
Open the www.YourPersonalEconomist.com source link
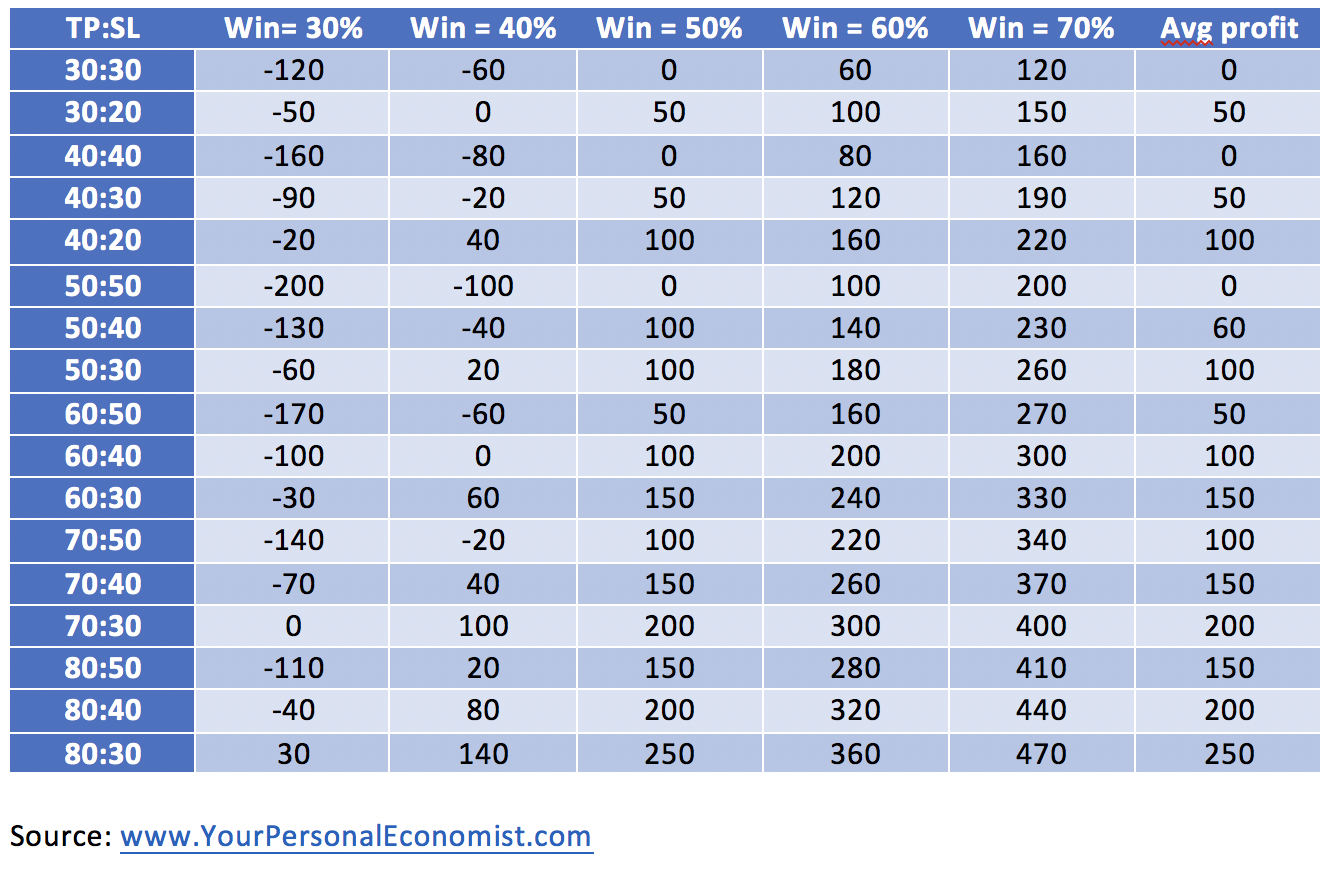pyautogui.click(x=356, y=836)
